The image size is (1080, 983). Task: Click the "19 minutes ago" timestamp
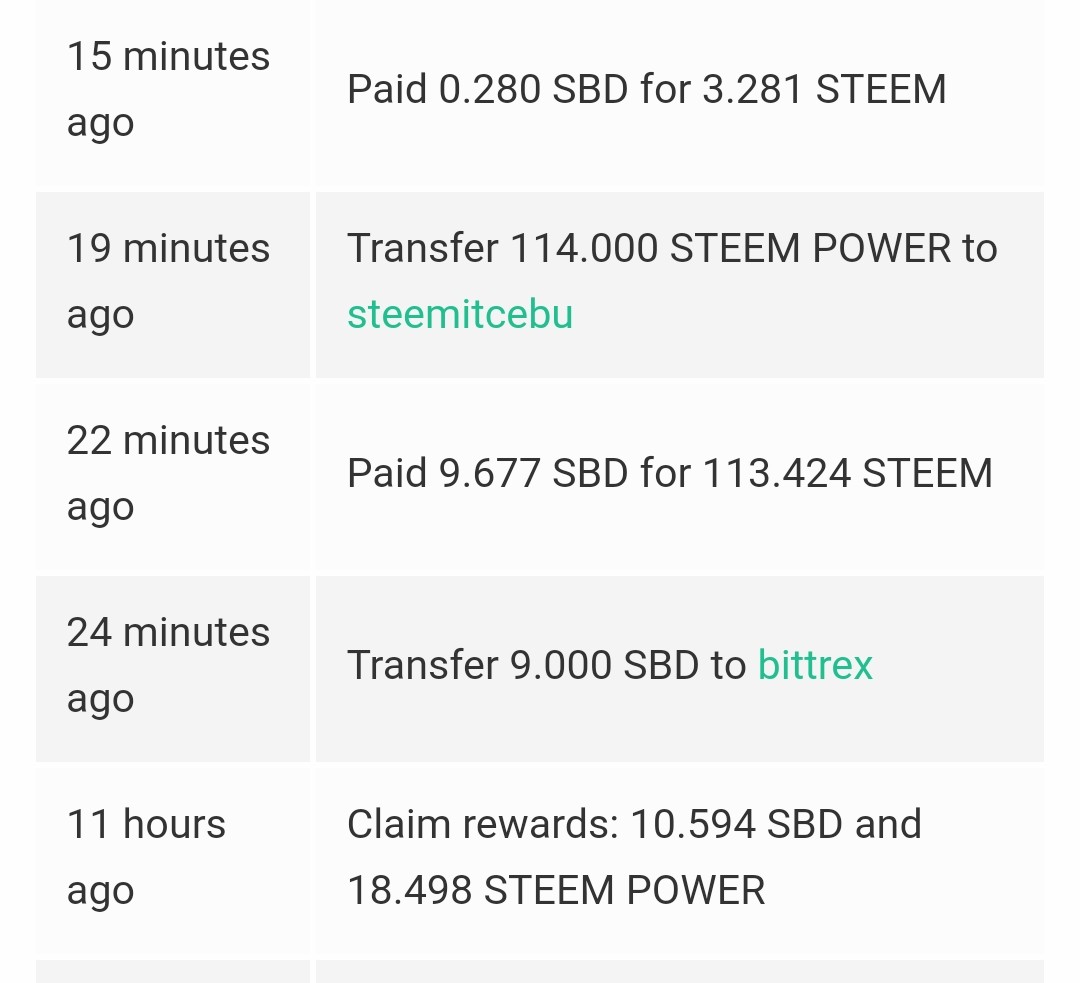(168, 281)
